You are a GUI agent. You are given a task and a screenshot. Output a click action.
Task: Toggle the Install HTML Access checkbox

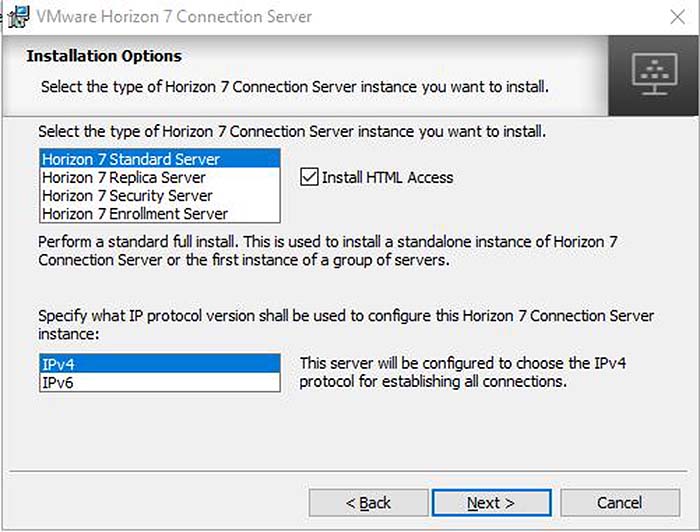[309, 177]
